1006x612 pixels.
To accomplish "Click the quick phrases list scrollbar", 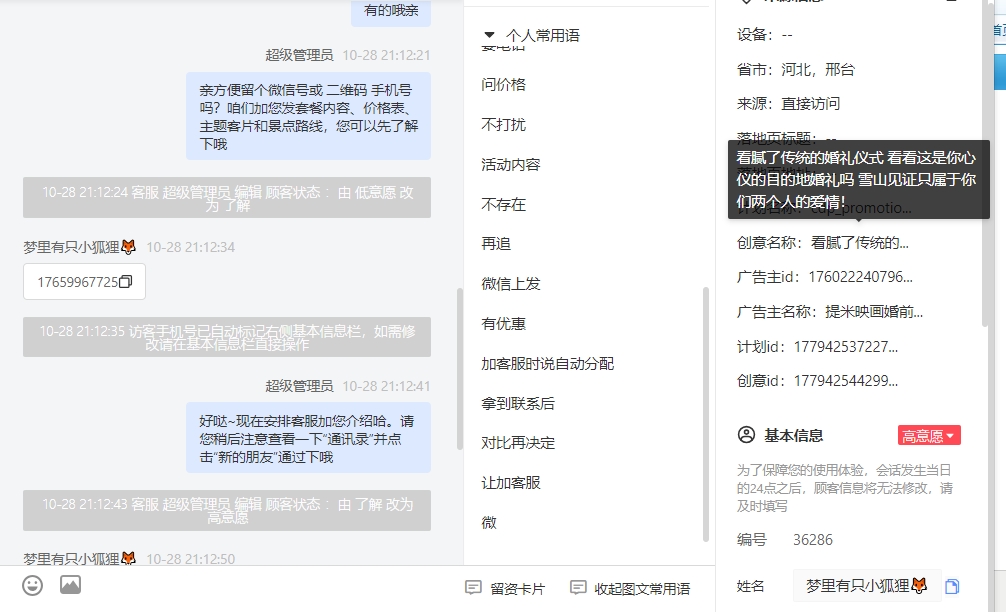I will coord(706,414).
